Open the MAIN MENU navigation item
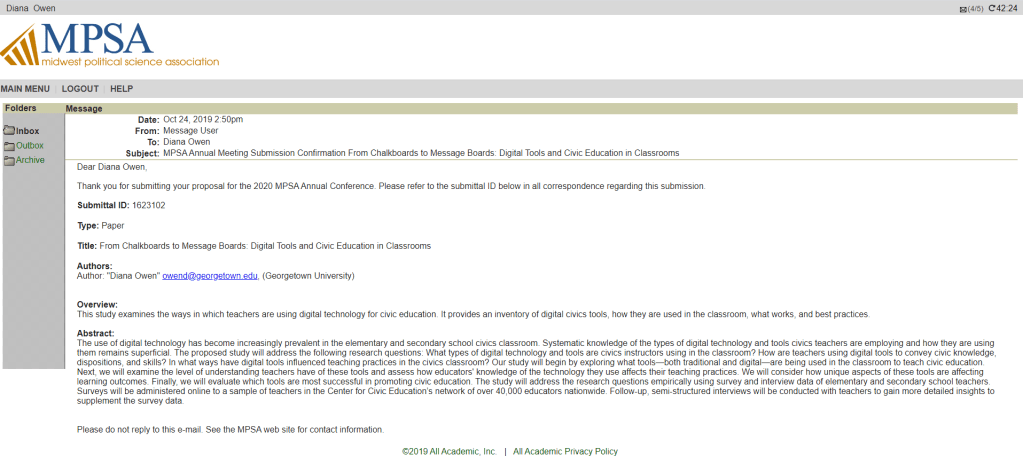This screenshot has width=1023, height=464. pyautogui.click(x=25, y=89)
